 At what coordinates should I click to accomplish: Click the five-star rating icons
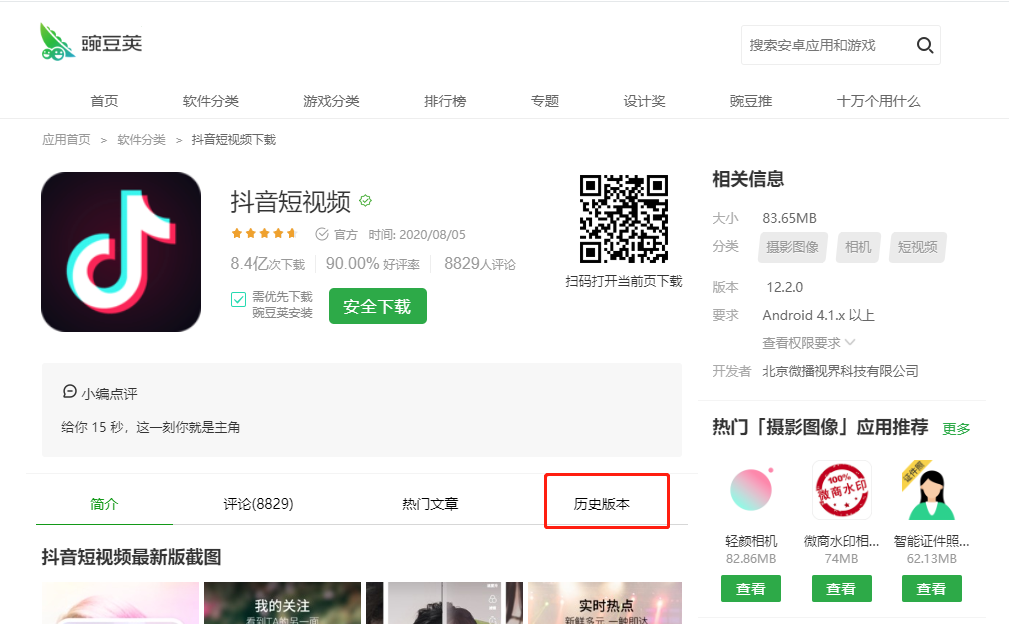(x=264, y=234)
